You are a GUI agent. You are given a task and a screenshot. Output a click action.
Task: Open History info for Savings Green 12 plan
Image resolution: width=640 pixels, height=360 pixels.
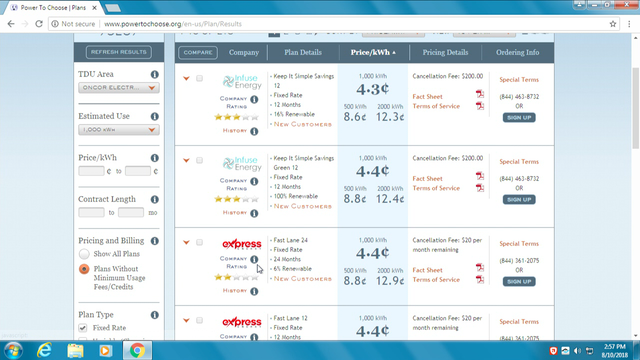(254, 213)
